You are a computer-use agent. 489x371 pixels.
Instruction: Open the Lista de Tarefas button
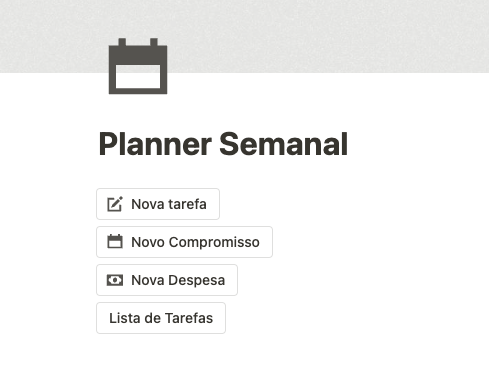pos(161,318)
